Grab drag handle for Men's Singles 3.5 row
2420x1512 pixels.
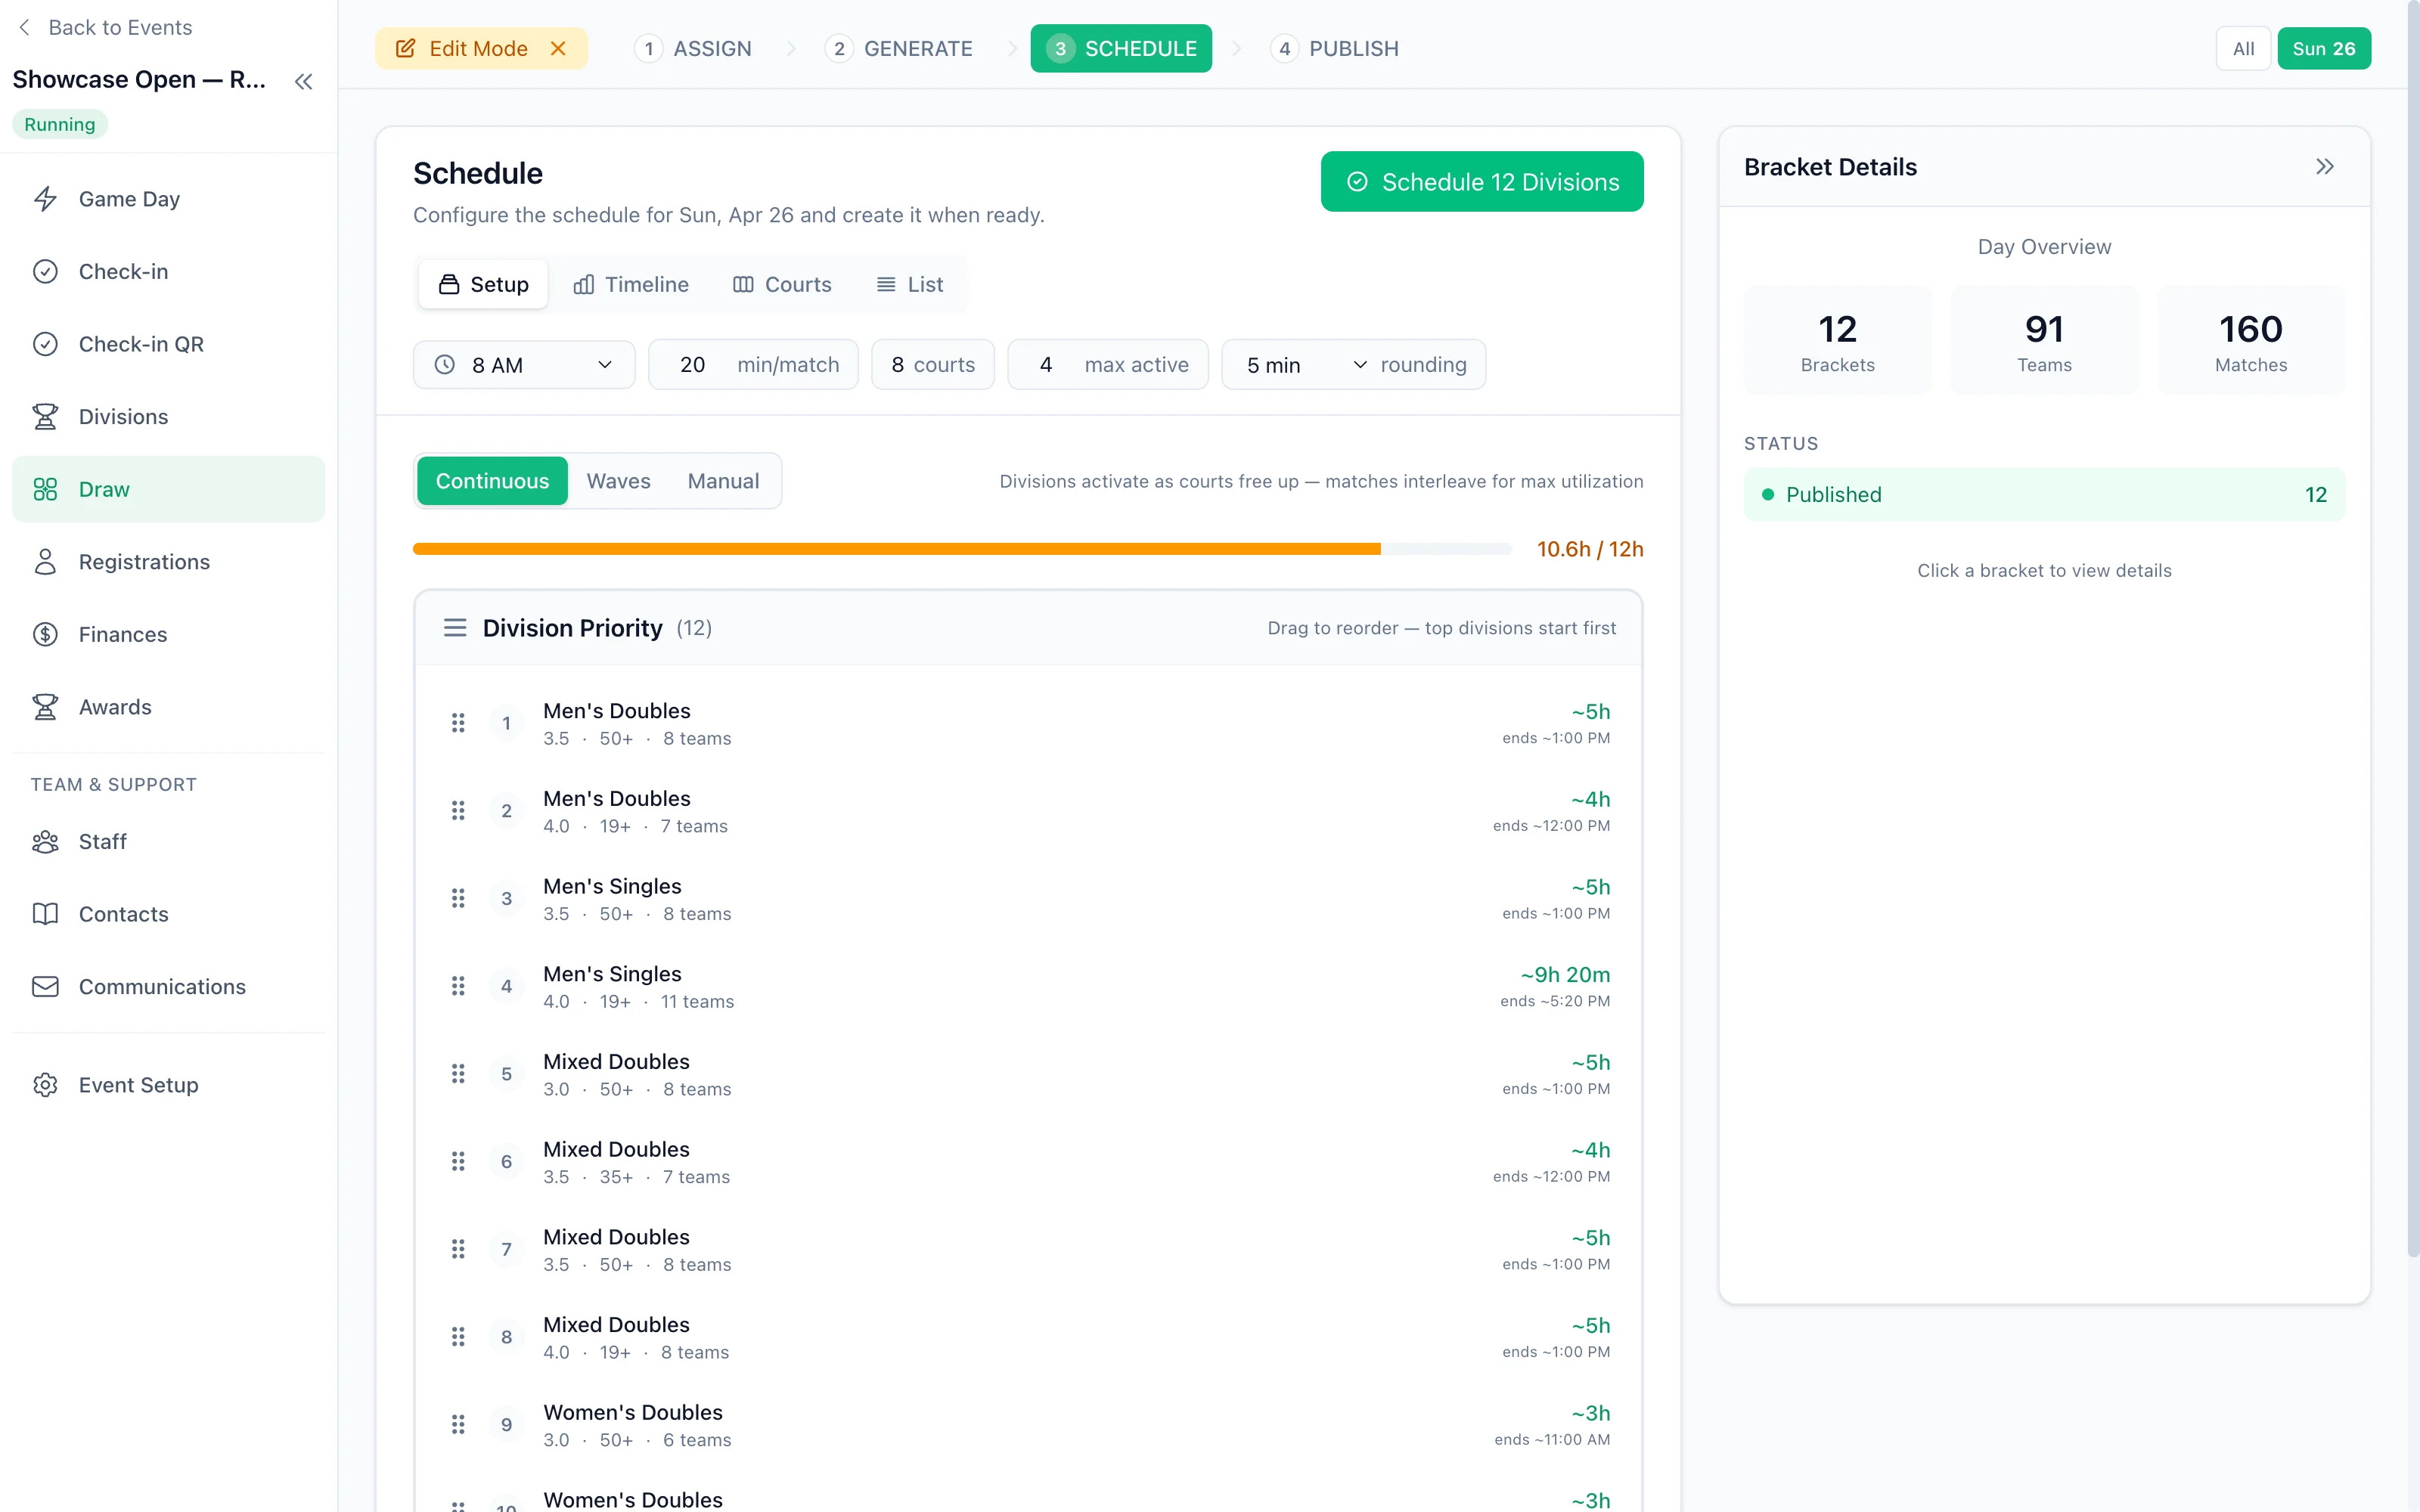click(x=458, y=898)
